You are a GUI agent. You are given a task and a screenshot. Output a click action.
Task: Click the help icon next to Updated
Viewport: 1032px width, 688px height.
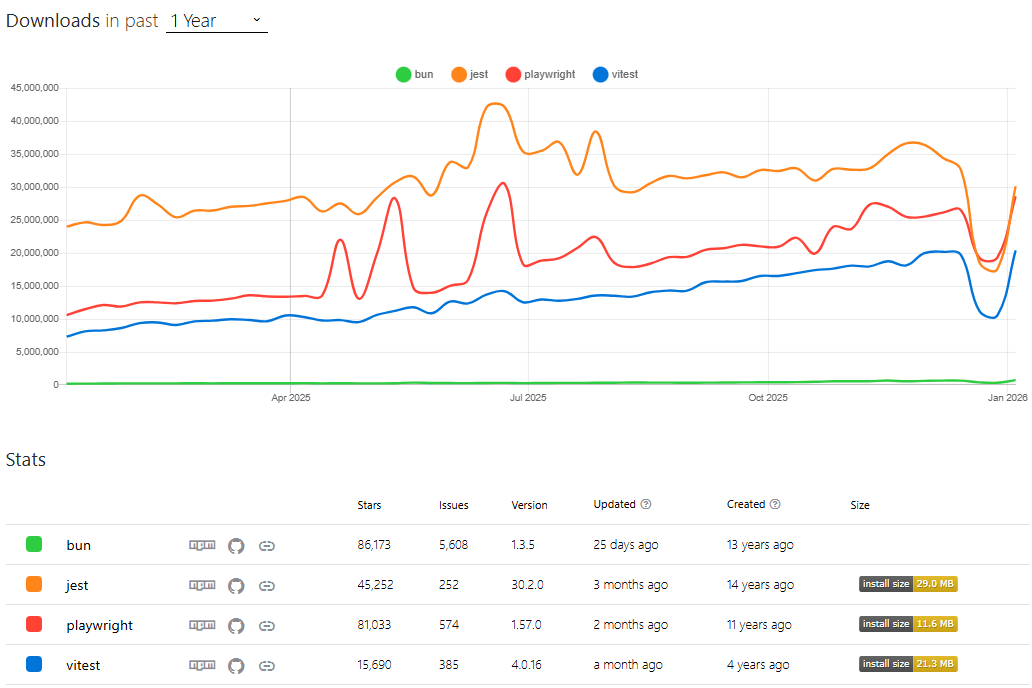pyautogui.click(x=646, y=504)
